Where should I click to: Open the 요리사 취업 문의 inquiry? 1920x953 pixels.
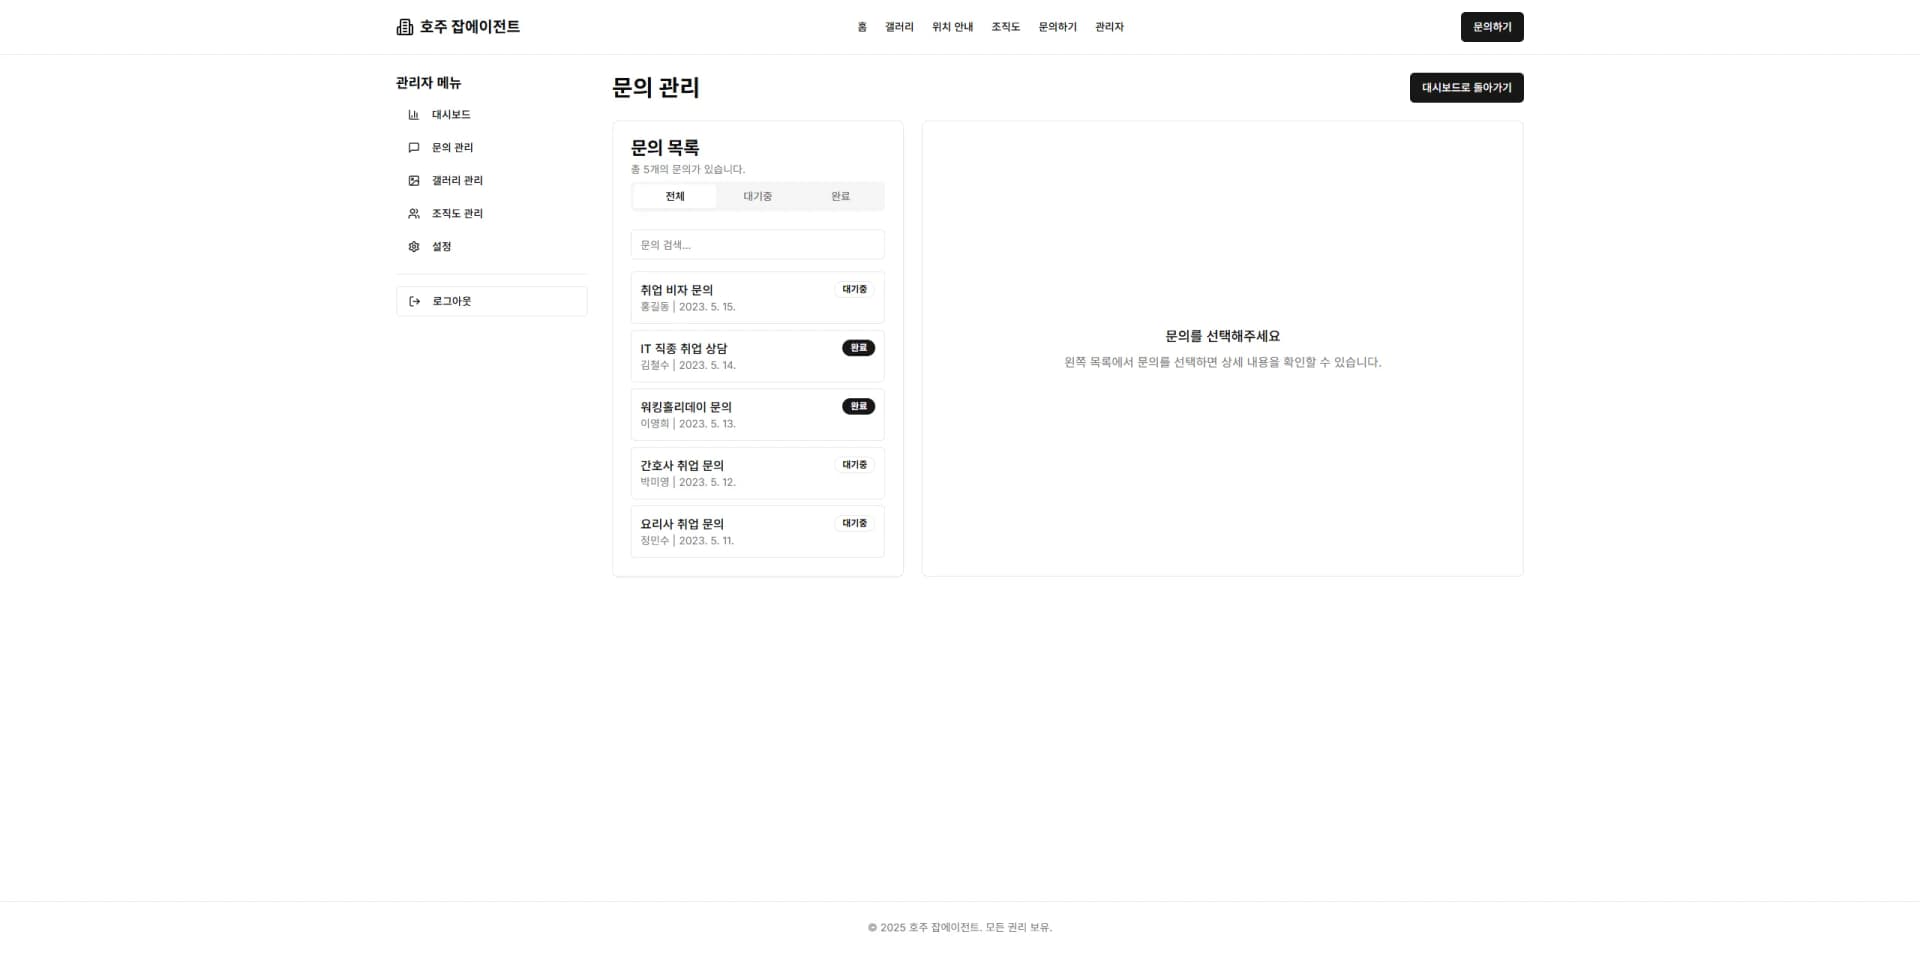click(758, 532)
